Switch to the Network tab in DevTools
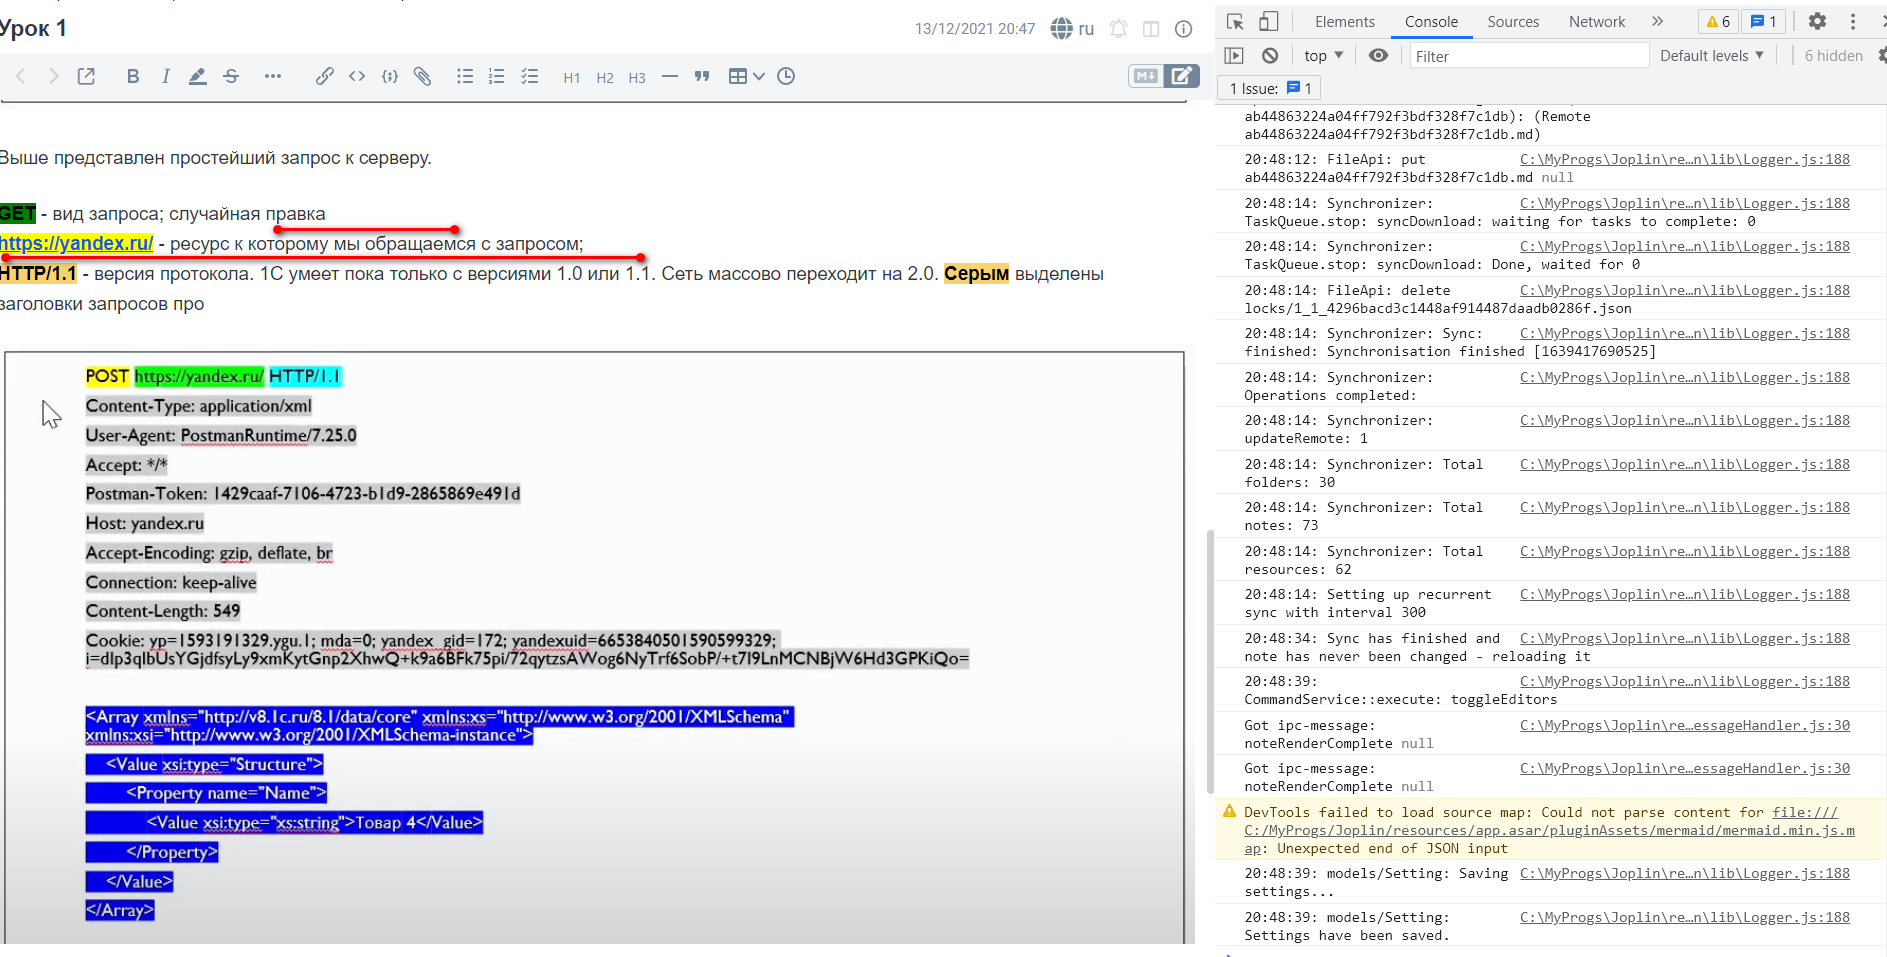Image resolution: width=1887 pixels, height=957 pixels. coord(1595,21)
